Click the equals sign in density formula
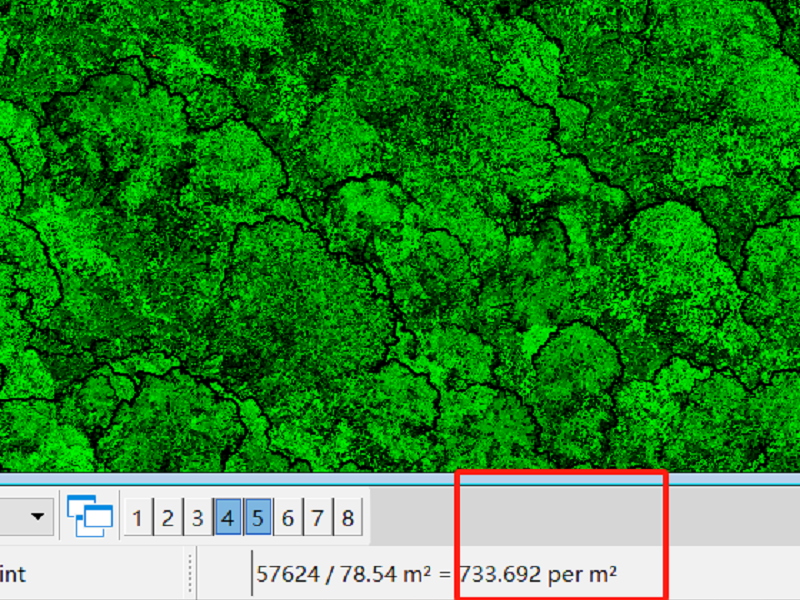This screenshot has width=800, height=600. tap(447, 574)
